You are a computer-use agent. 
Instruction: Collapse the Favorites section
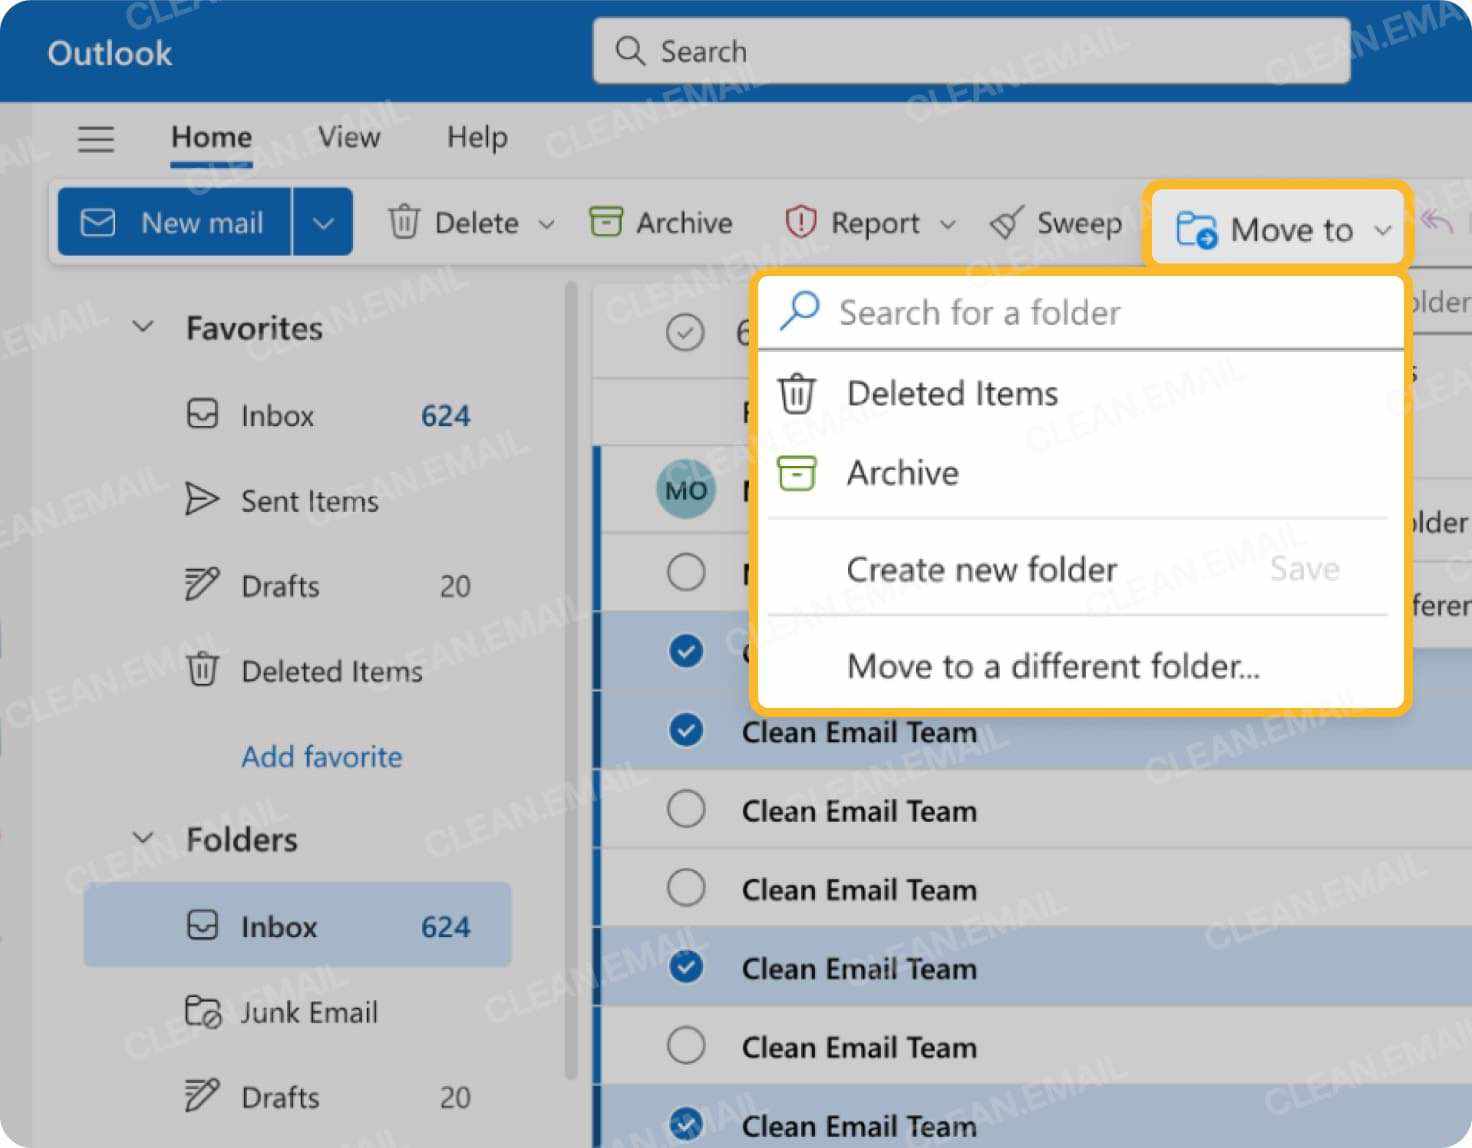coord(142,326)
